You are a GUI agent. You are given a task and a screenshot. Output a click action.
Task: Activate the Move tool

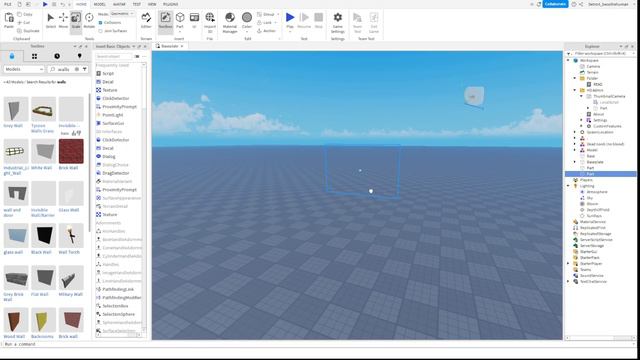click(63, 20)
